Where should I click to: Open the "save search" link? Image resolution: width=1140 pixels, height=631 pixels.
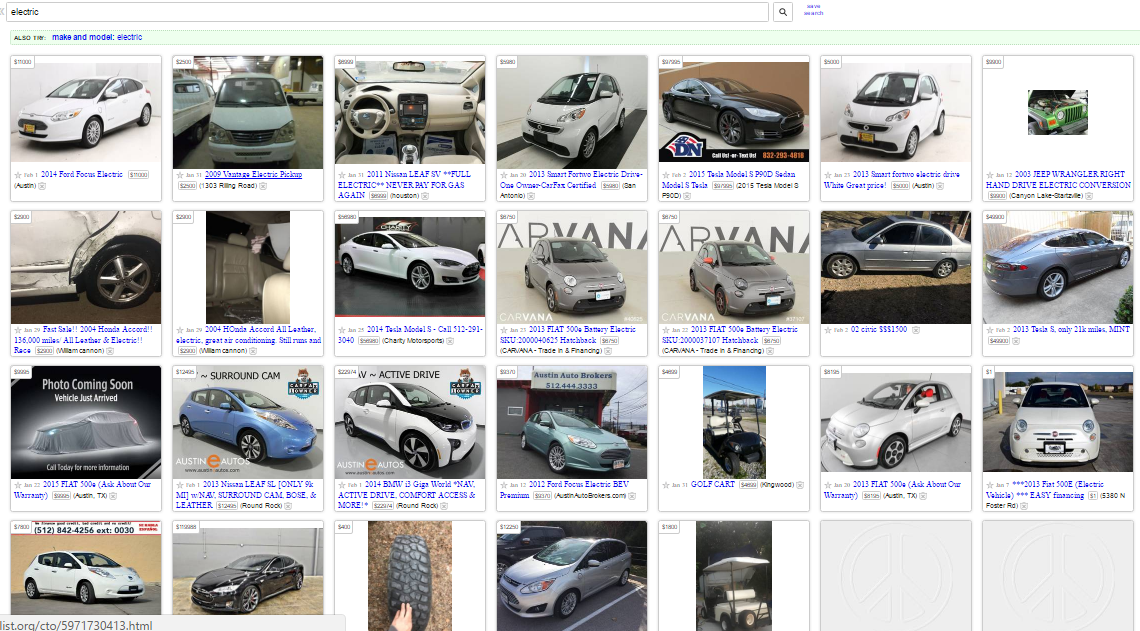[813, 9]
